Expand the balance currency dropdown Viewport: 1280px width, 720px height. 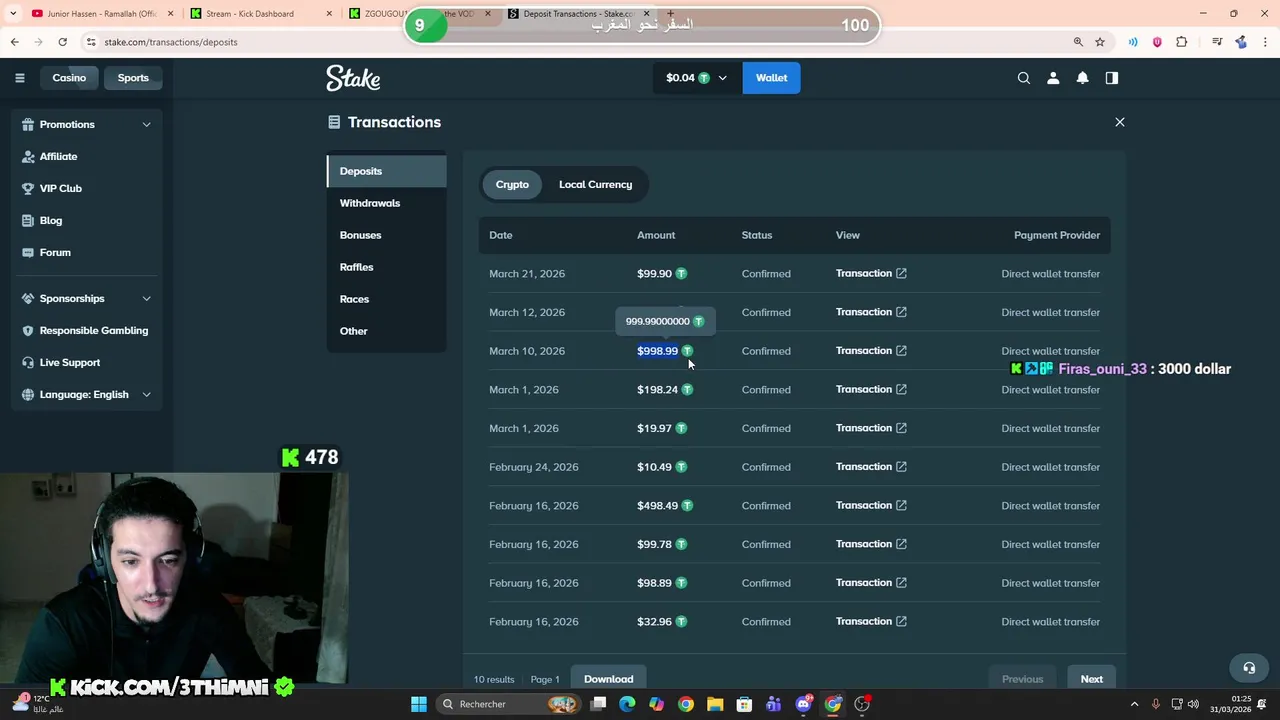click(722, 78)
